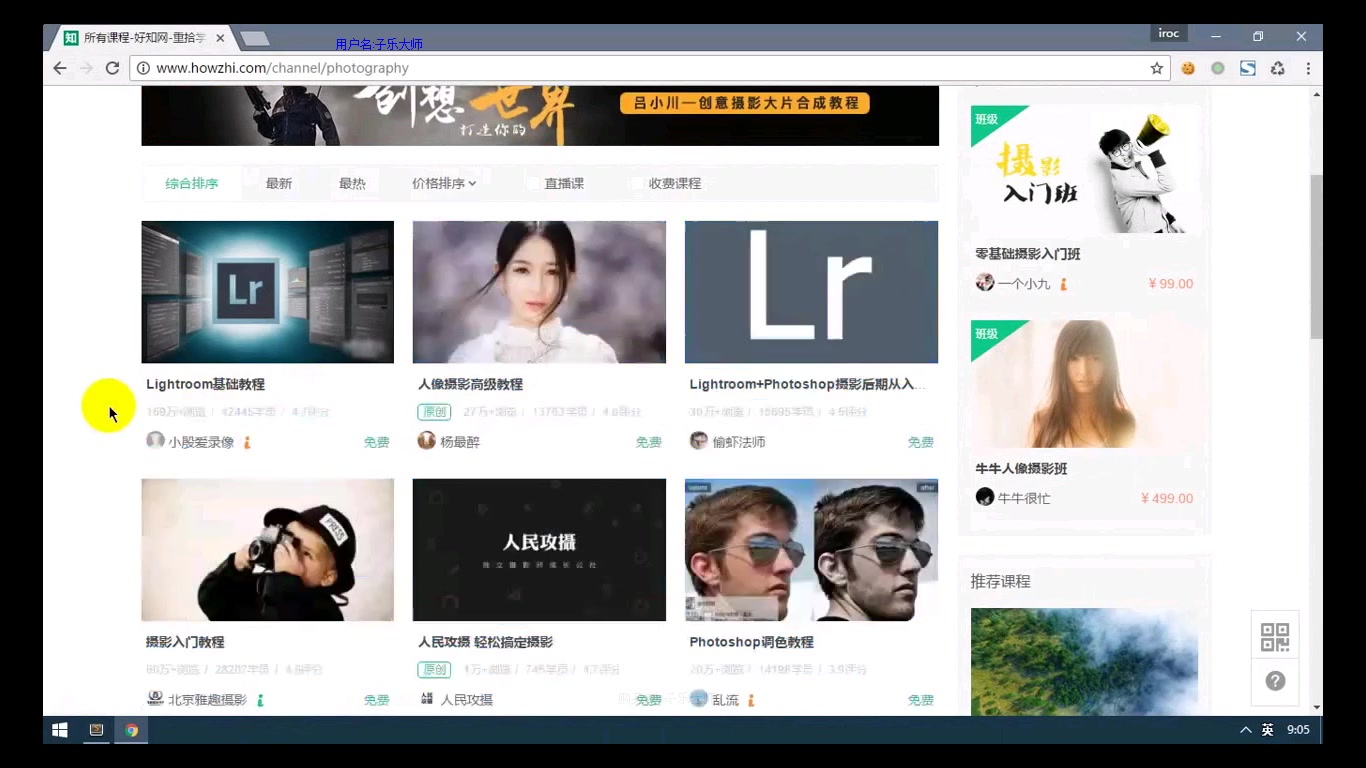Bookmark page with the star icon
The image size is (1366, 768).
1157,68
